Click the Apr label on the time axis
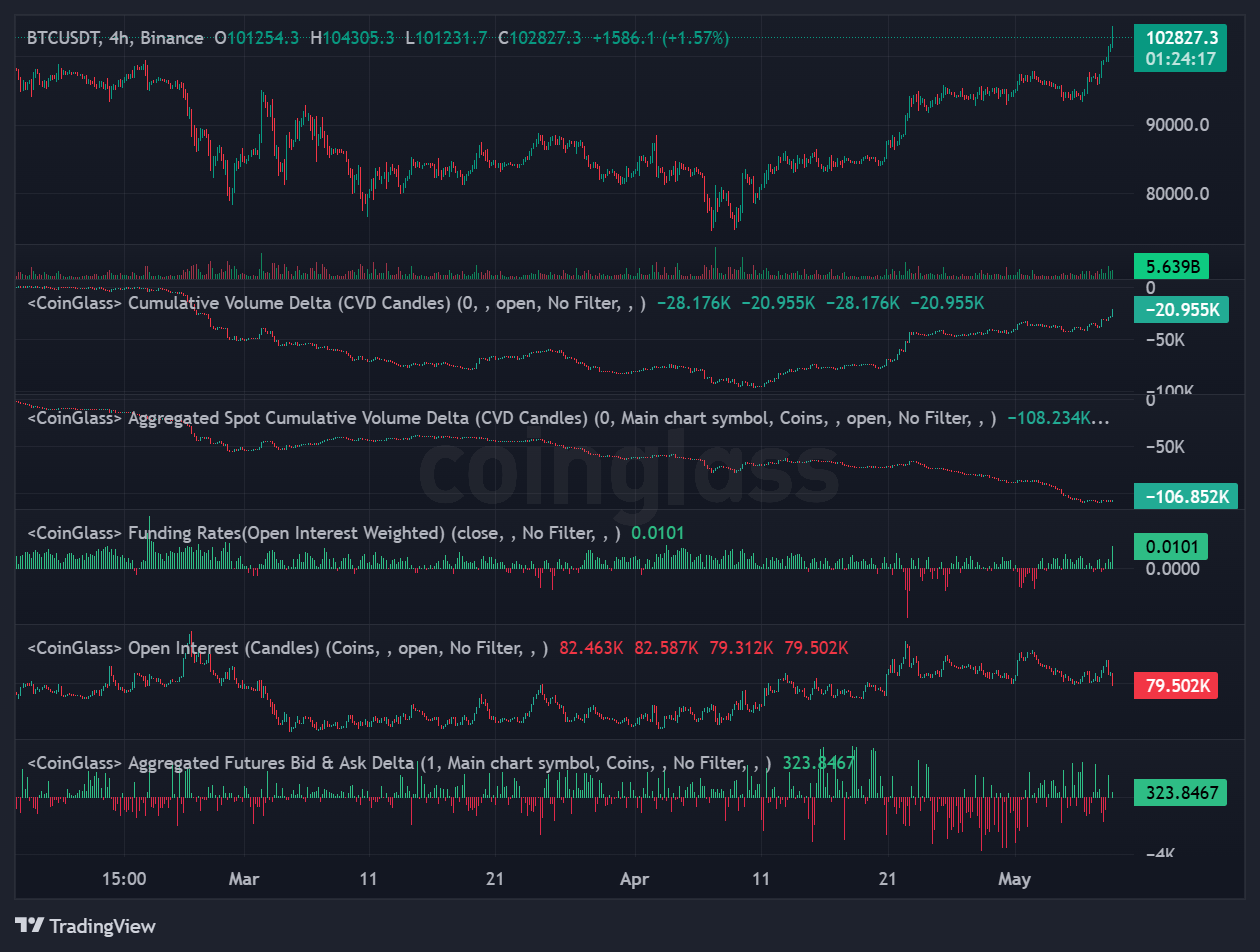Viewport: 1260px width, 952px height. [634, 879]
